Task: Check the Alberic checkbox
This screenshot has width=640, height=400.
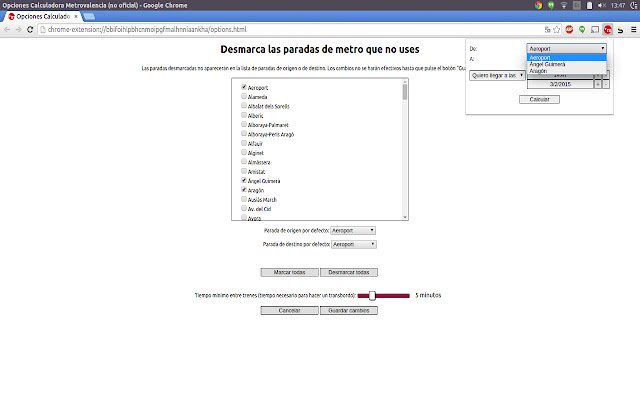Action: click(x=244, y=115)
